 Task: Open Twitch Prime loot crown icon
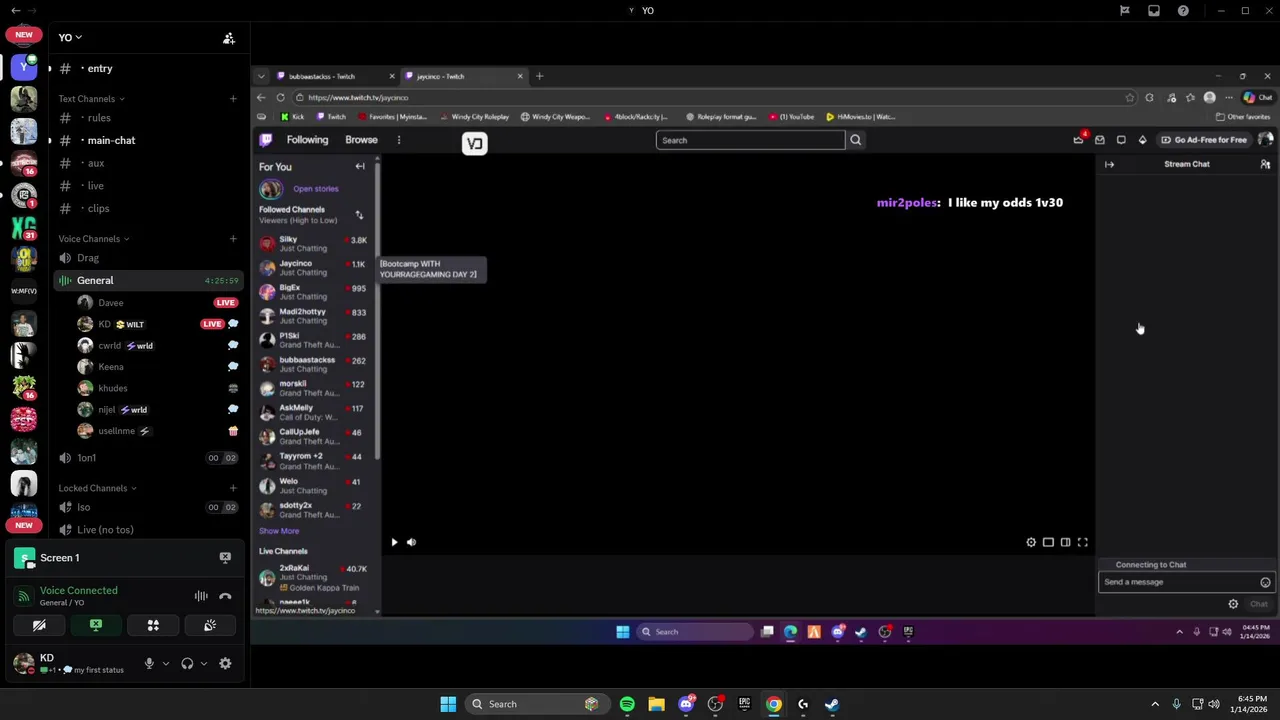(1079, 140)
